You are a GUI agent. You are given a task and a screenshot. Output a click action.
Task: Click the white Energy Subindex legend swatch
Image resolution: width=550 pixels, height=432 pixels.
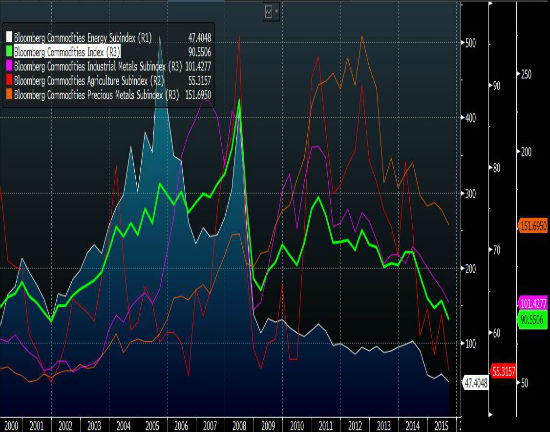click(x=9, y=38)
